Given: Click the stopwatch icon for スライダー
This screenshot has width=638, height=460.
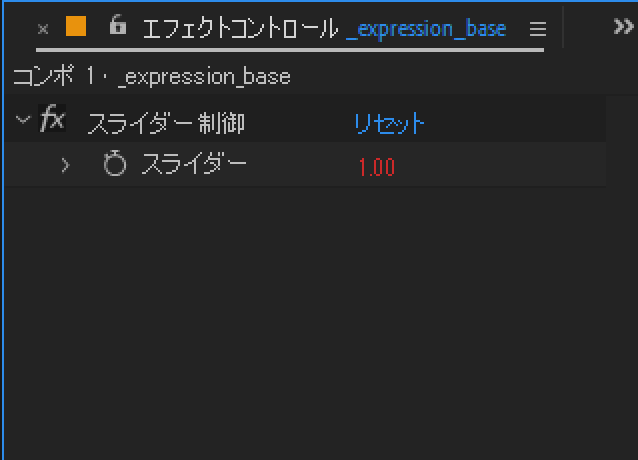Looking at the screenshot, I should 115,165.
